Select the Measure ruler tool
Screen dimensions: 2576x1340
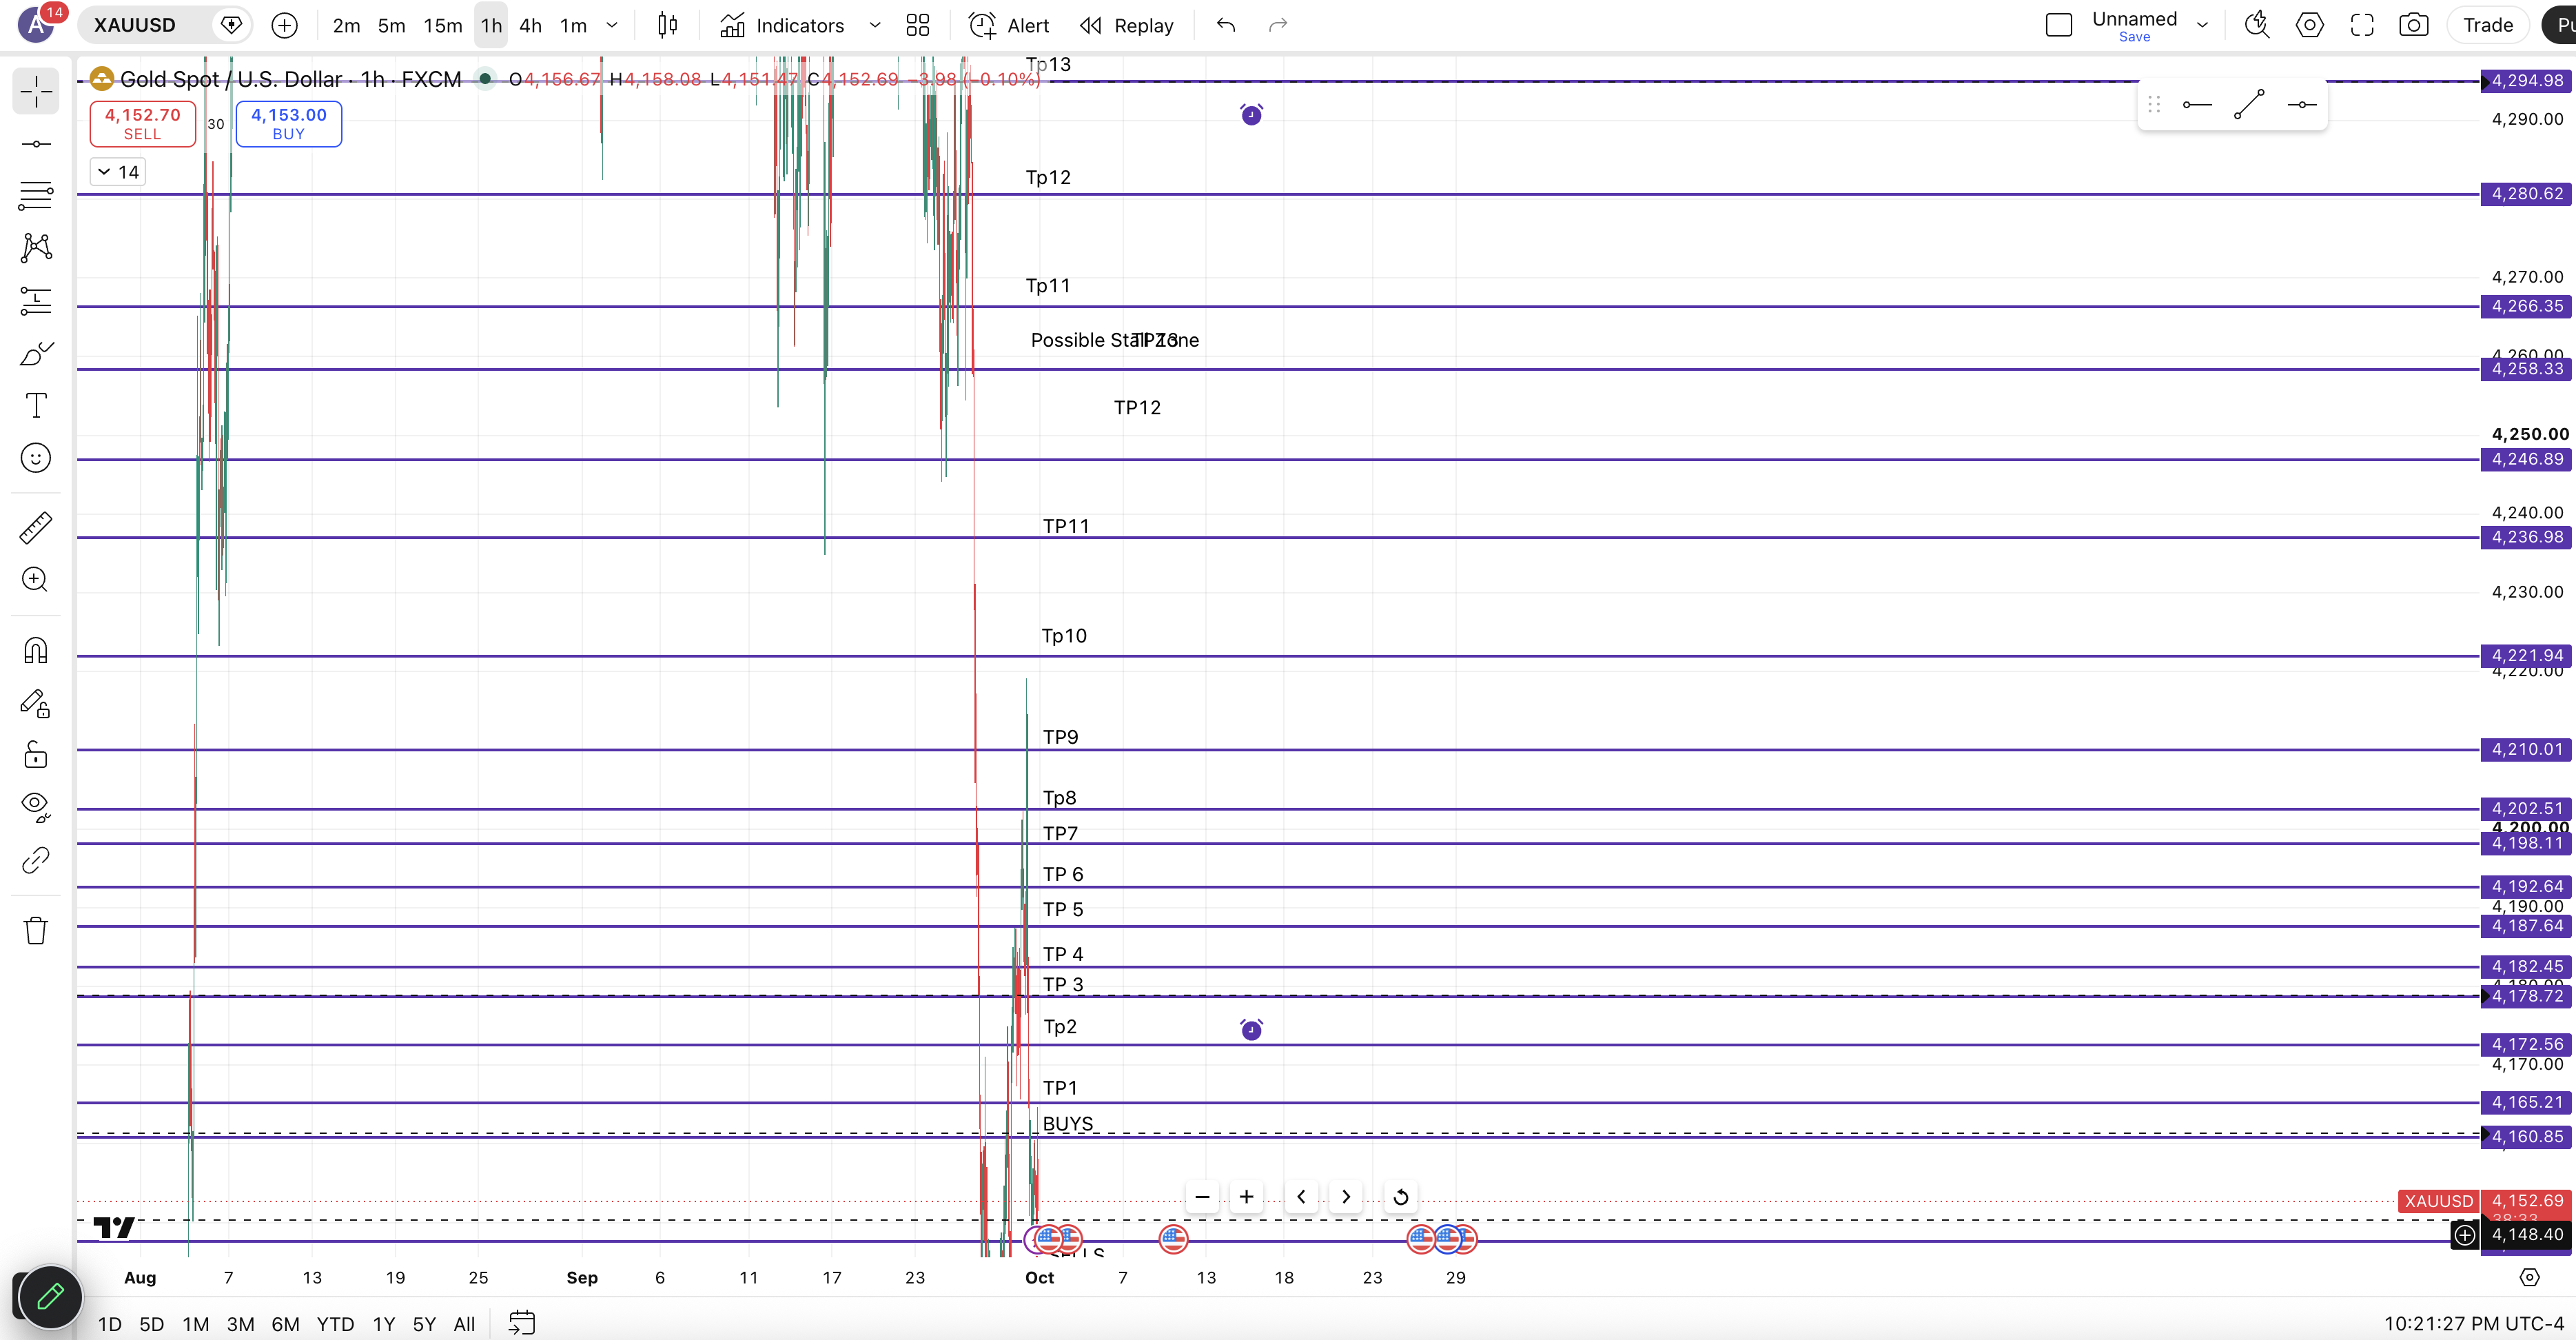[x=36, y=527]
